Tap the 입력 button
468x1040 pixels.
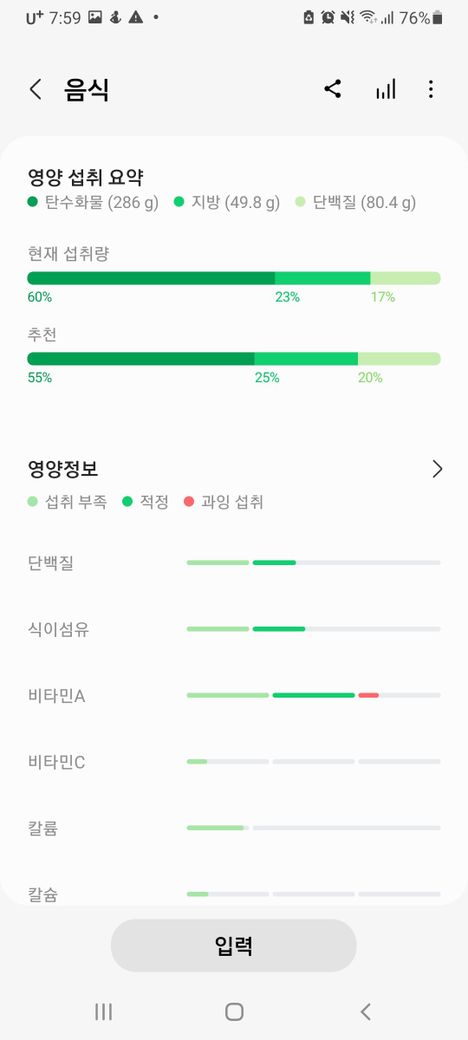coord(233,945)
